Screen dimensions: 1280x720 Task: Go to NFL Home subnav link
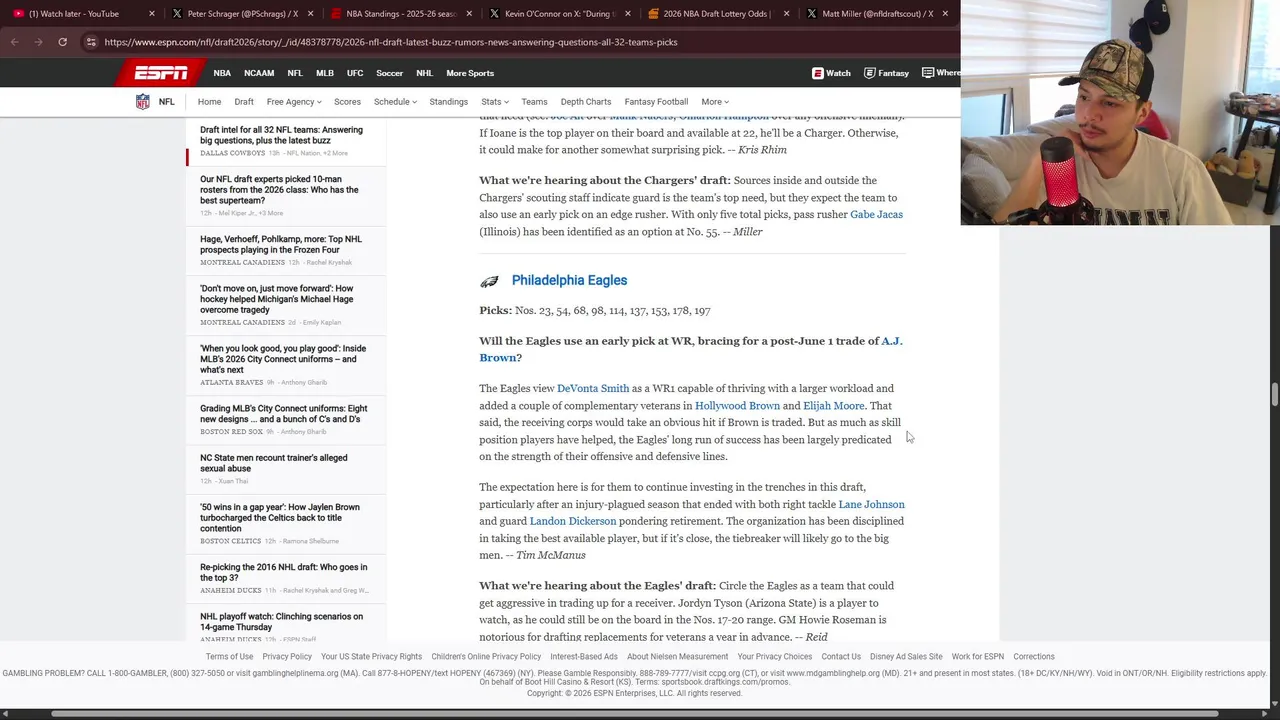(209, 102)
